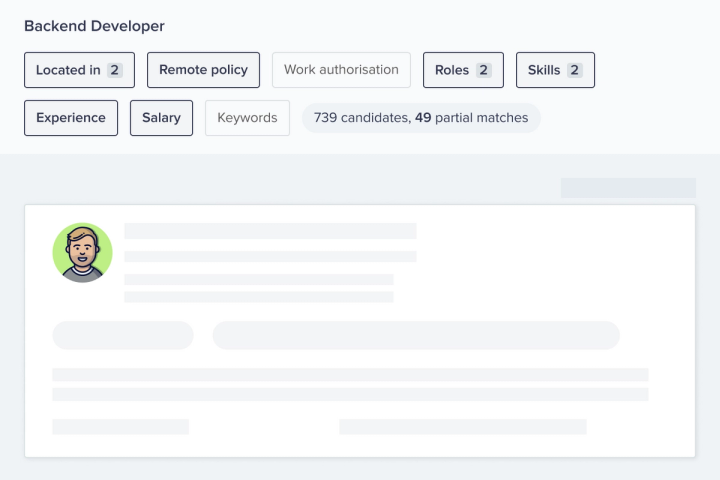
Task: Open the Skills filter
Action: click(555, 70)
